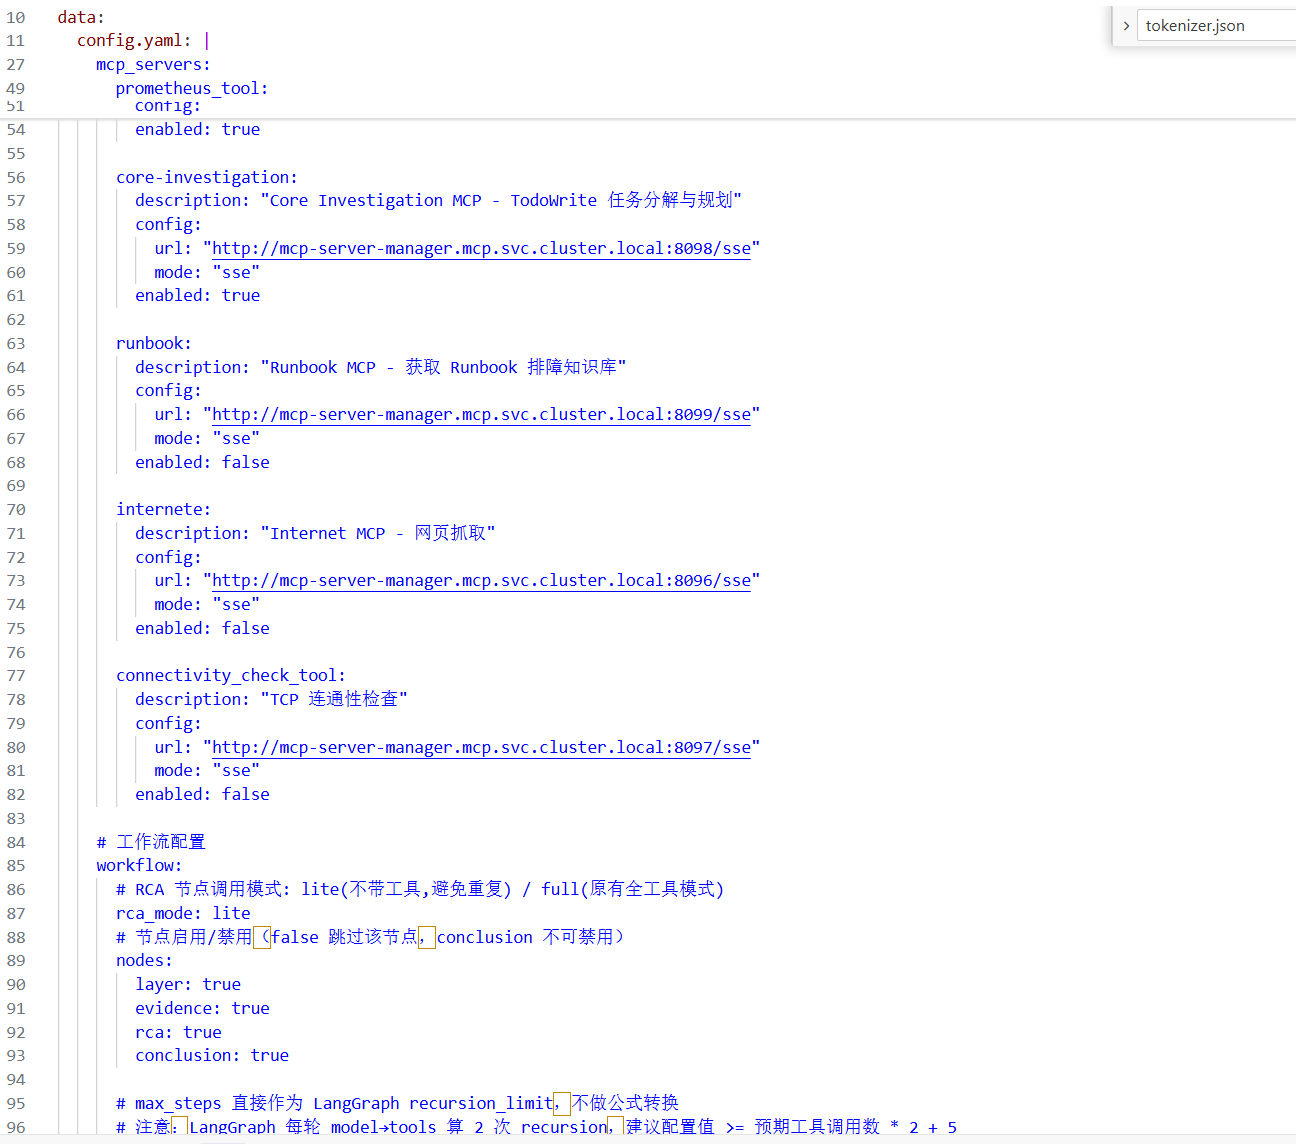Screen dimensions: 1296x1144
Task: Click the 'connectivity_check_tool:' key
Action: point(231,675)
